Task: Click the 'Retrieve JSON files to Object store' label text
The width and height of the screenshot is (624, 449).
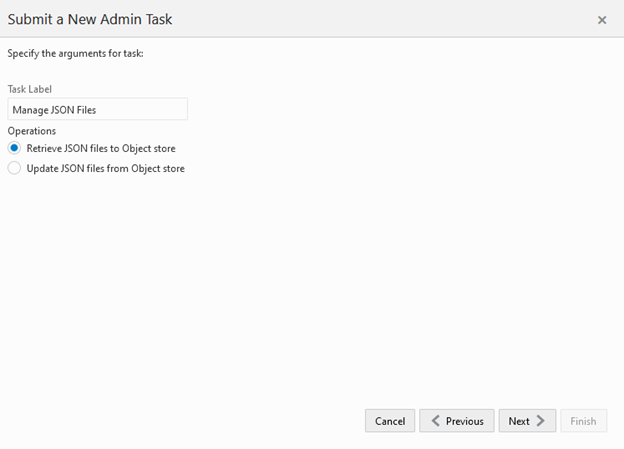Action: tap(101, 148)
